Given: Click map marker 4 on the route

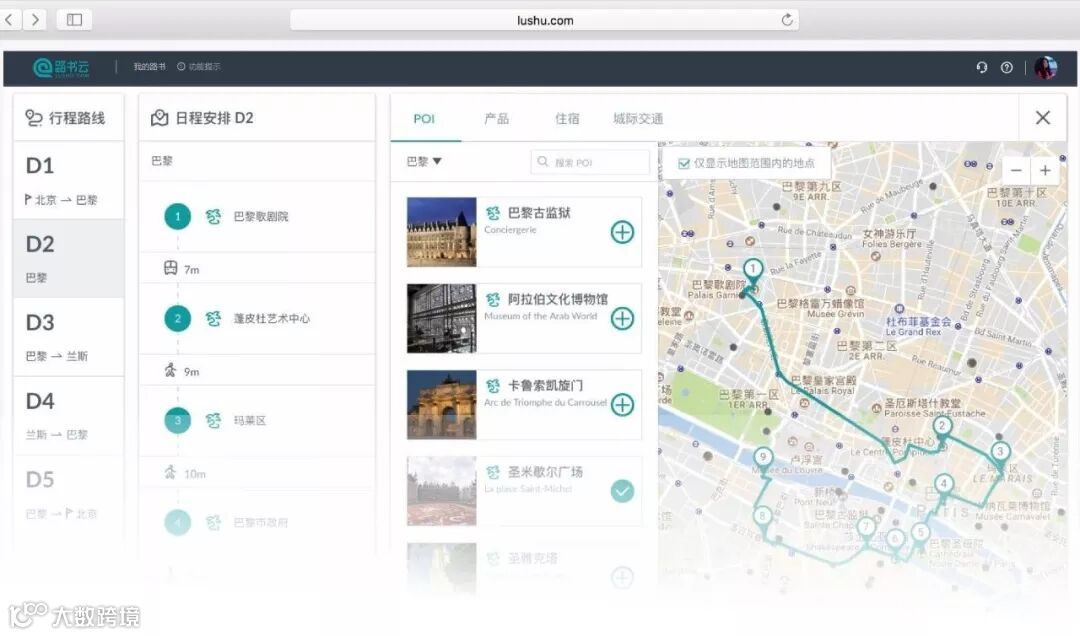Looking at the screenshot, I should coord(944,485).
